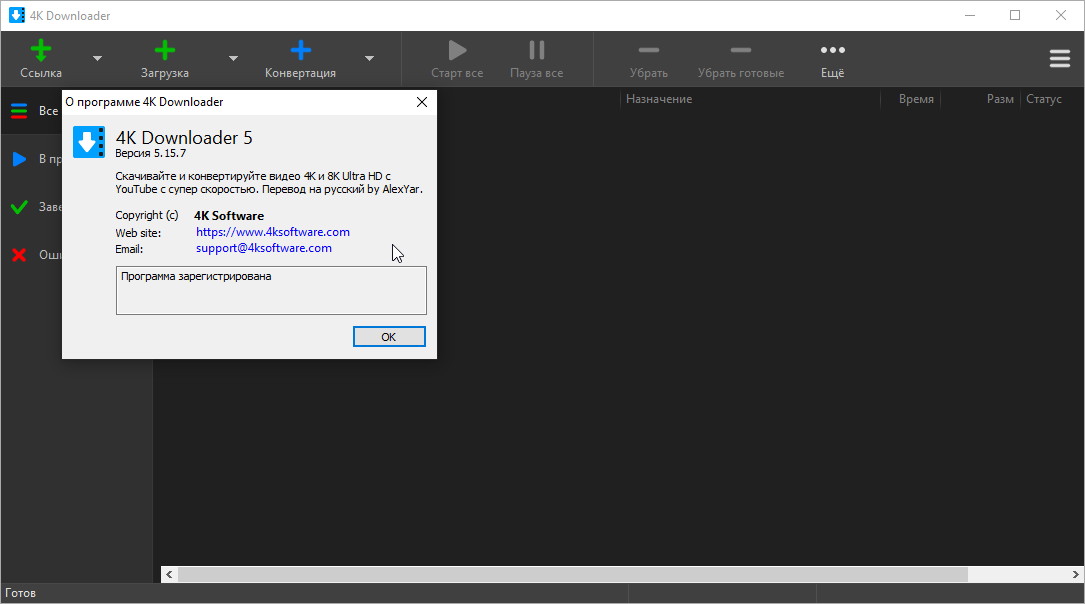Close the 4K Downloader main window
This screenshot has height=604, width=1085.
[x=1061, y=15]
